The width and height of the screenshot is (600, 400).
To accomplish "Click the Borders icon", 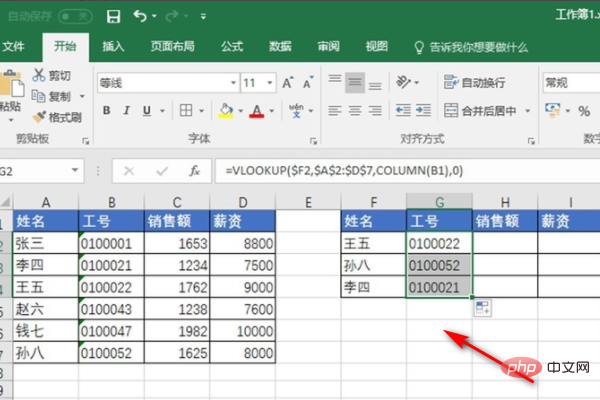I will tap(186, 111).
